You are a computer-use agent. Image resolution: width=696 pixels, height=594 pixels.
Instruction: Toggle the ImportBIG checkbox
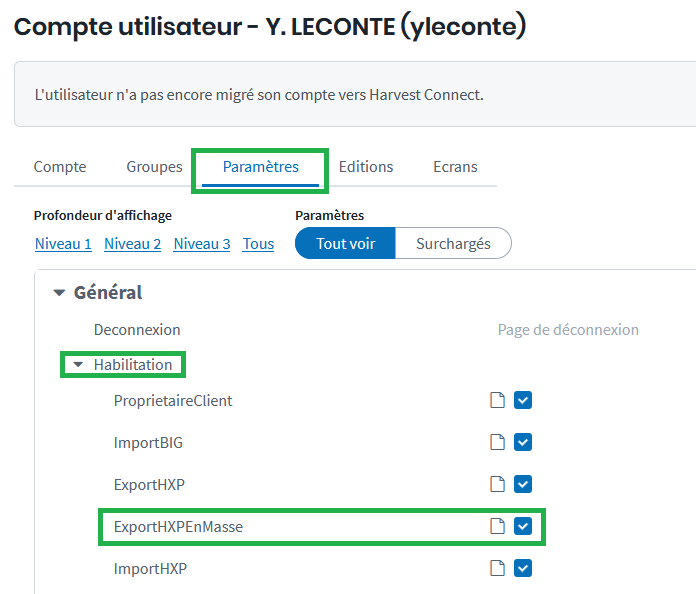point(523,443)
